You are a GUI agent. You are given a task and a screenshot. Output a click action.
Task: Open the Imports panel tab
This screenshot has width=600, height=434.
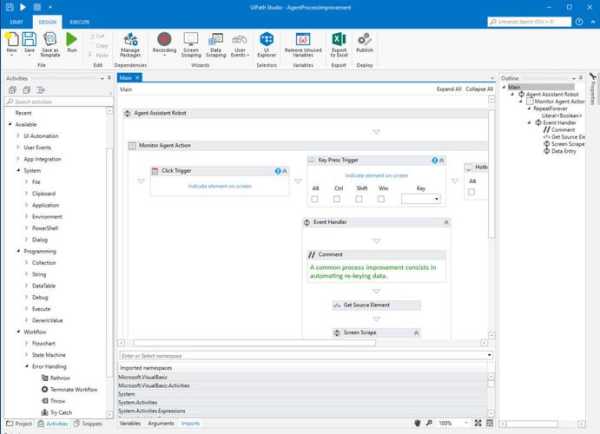coord(190,423)
